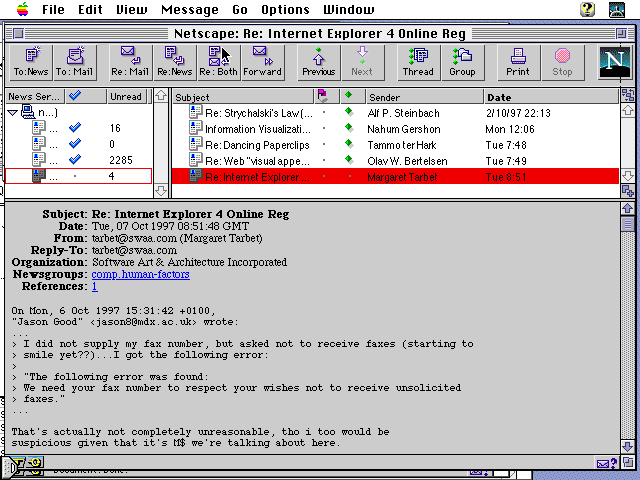This screenshot has height=480, width=640.
Task: Select Re: Internet Explorer message row
Action: tap(395, 177)
